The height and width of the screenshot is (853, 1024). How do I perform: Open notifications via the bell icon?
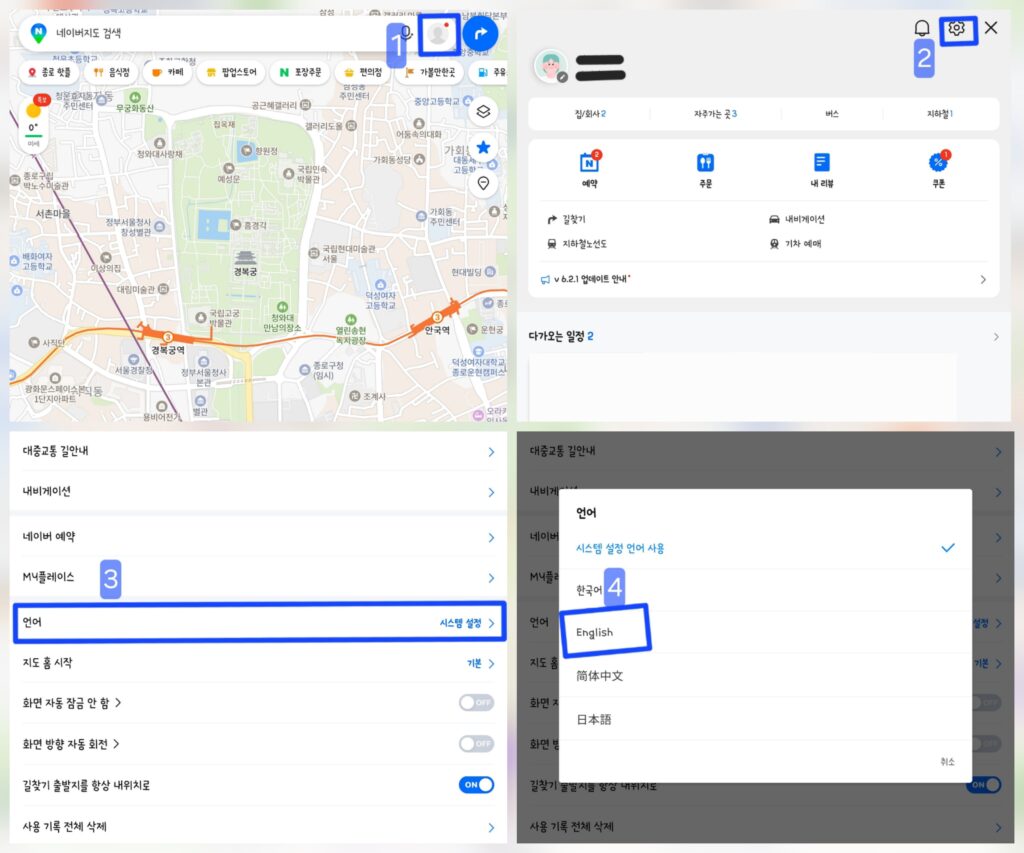(x=921, y=28)
